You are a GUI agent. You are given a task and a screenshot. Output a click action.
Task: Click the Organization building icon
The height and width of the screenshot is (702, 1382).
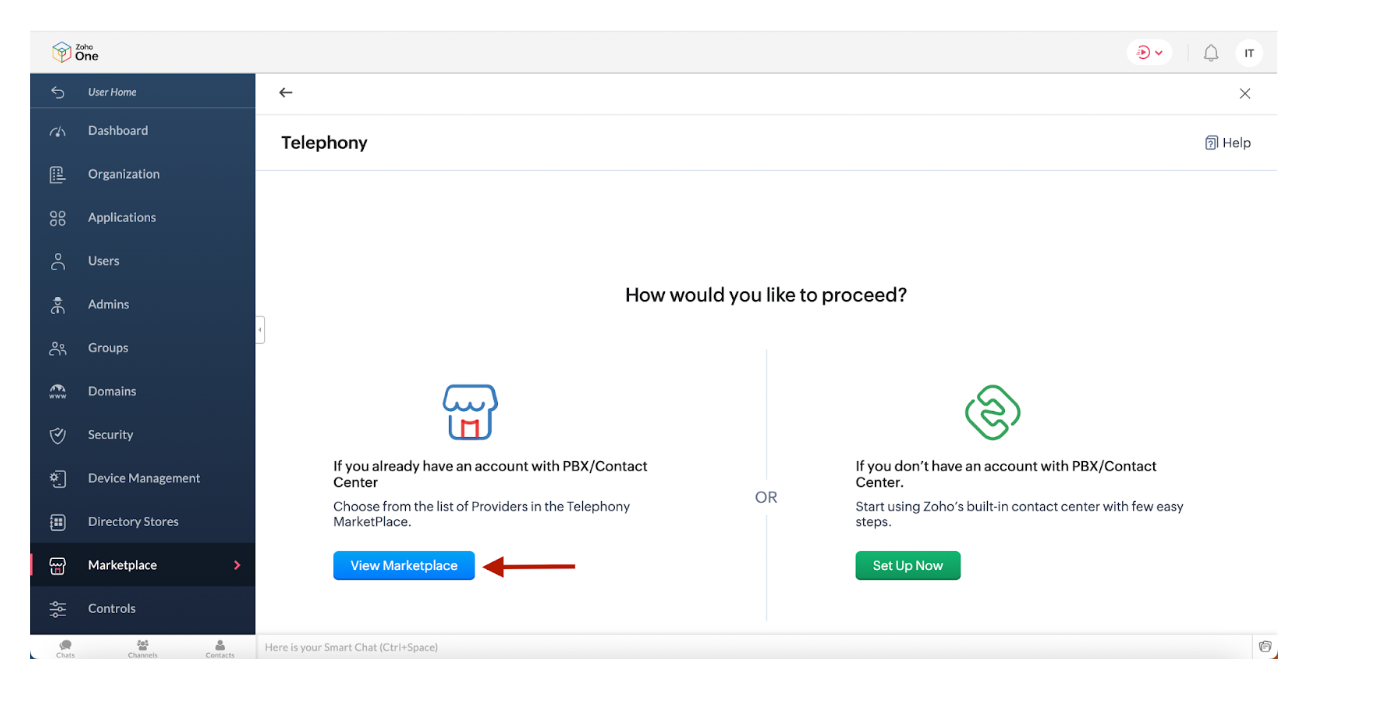(58, 174)
